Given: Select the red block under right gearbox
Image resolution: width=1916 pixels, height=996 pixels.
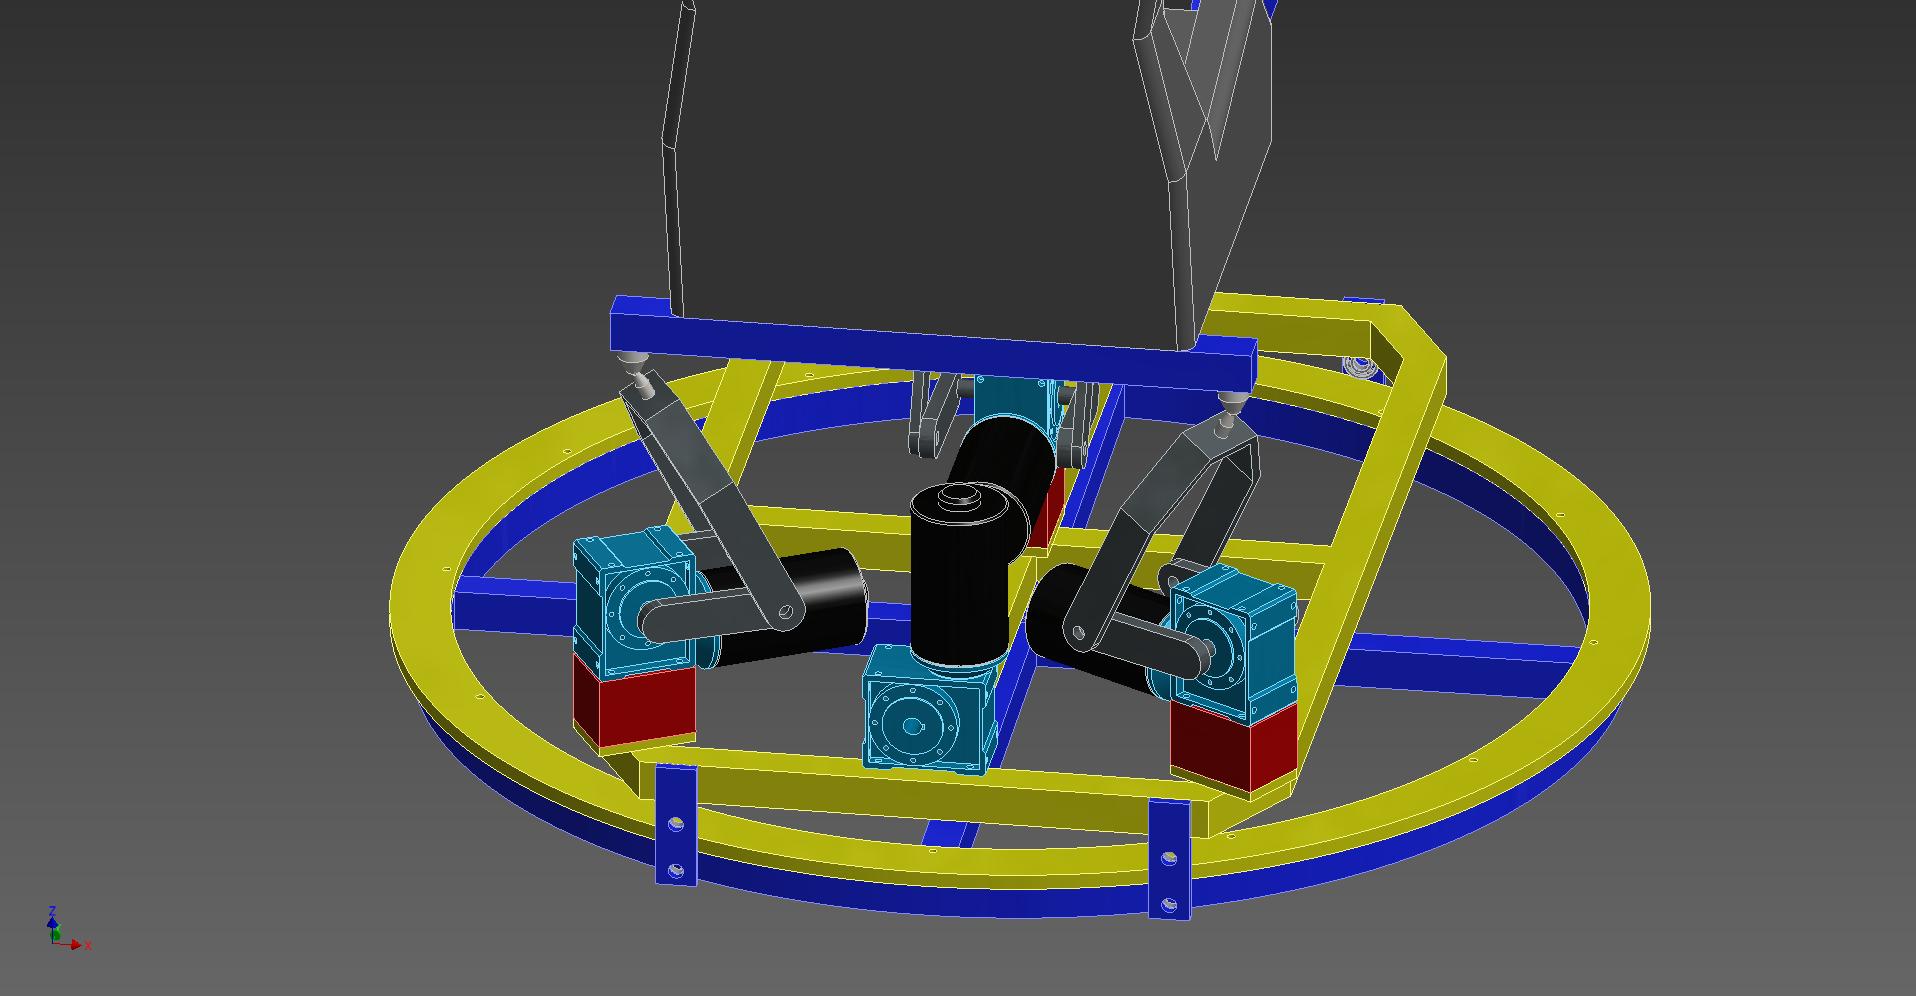Looking at the screenshot, I should (1232, 745).
